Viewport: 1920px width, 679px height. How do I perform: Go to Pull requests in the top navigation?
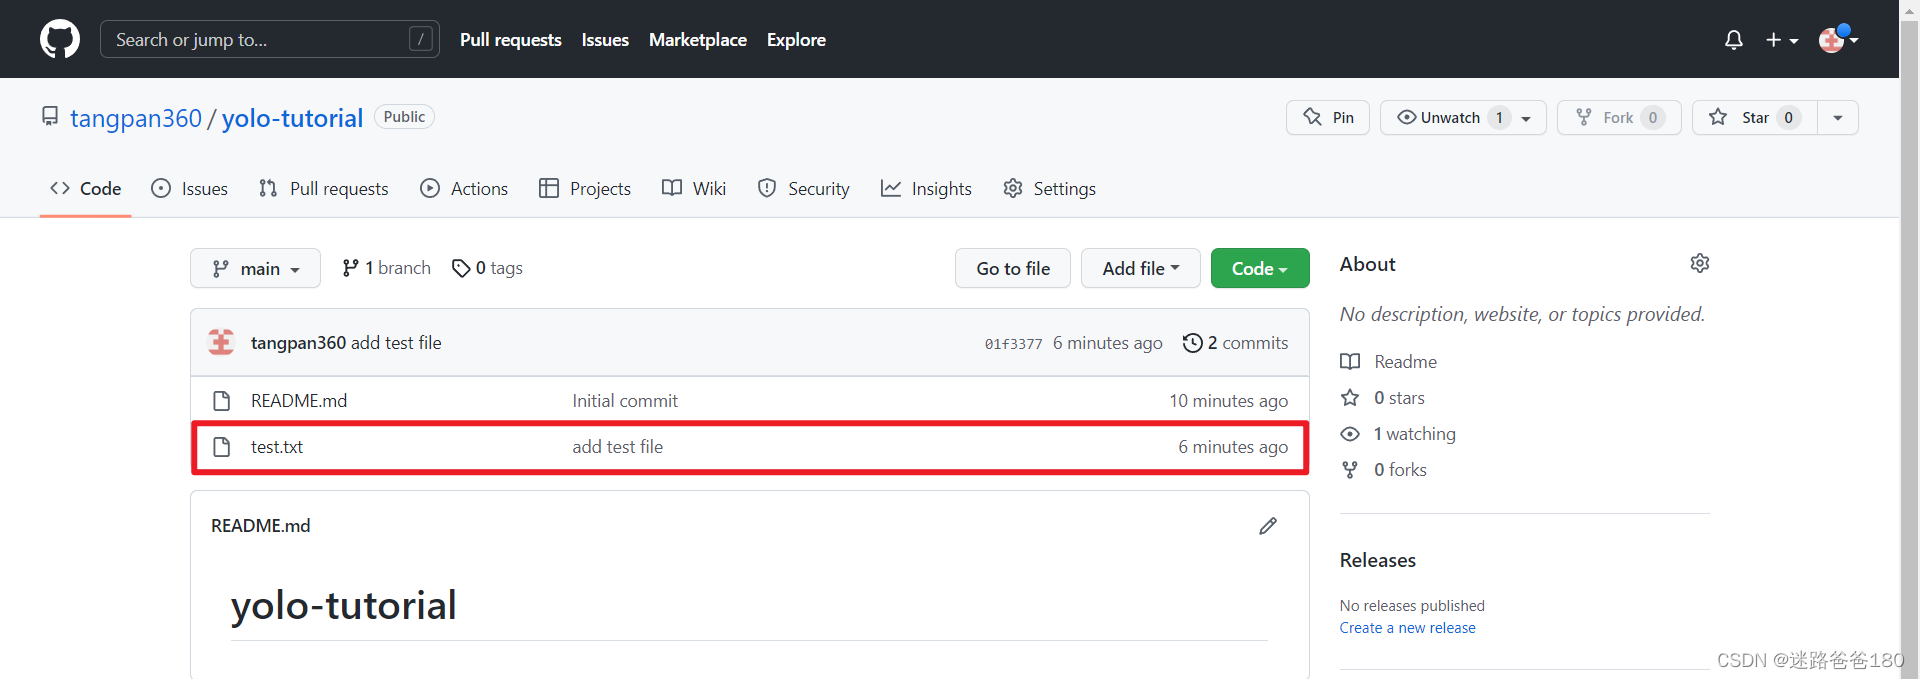tap(510, 40)
